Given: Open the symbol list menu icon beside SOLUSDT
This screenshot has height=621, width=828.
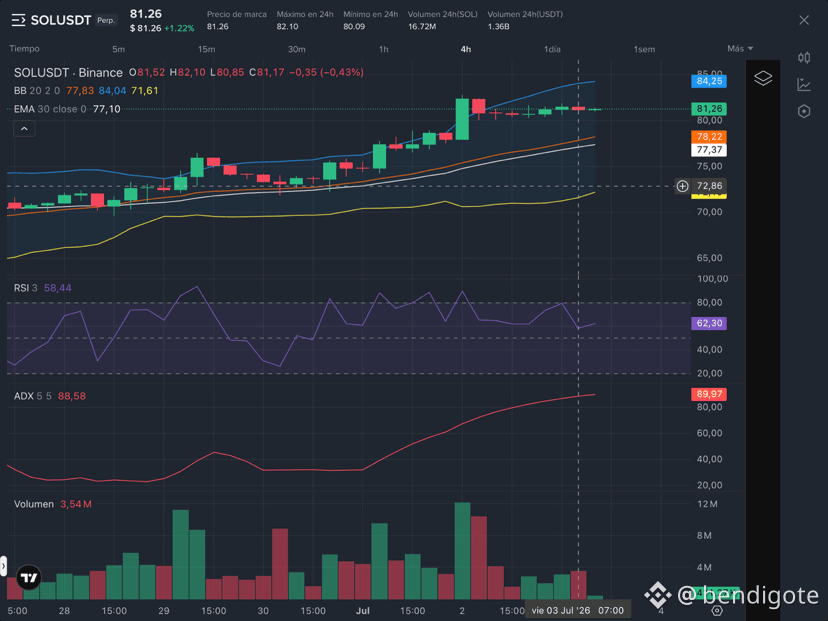Looking at the screenshot, I should pyautogui.click(x=18, y=21).
